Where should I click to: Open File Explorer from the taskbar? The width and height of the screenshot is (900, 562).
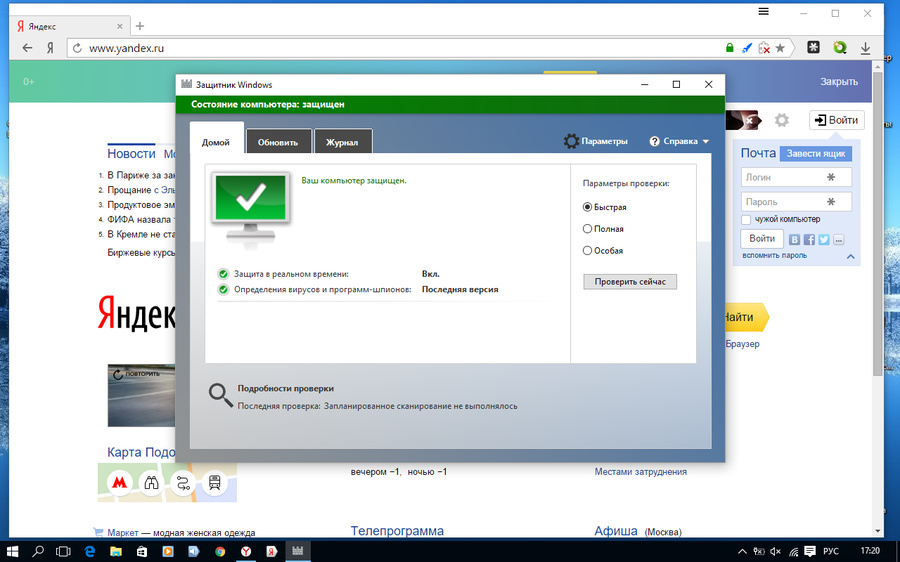click(x=116, y=551)
